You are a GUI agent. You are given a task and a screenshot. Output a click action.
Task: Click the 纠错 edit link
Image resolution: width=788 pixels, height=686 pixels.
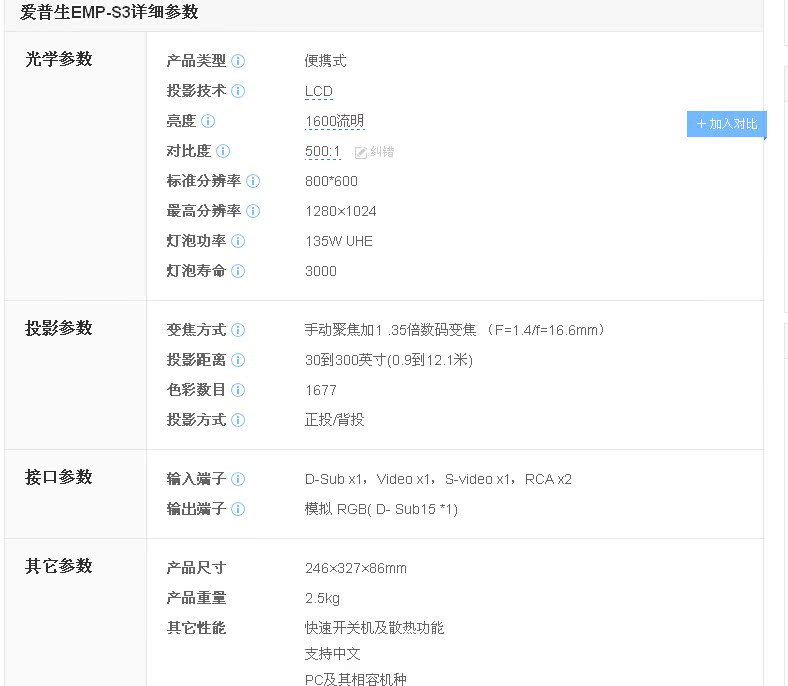[x=375, y=152]
